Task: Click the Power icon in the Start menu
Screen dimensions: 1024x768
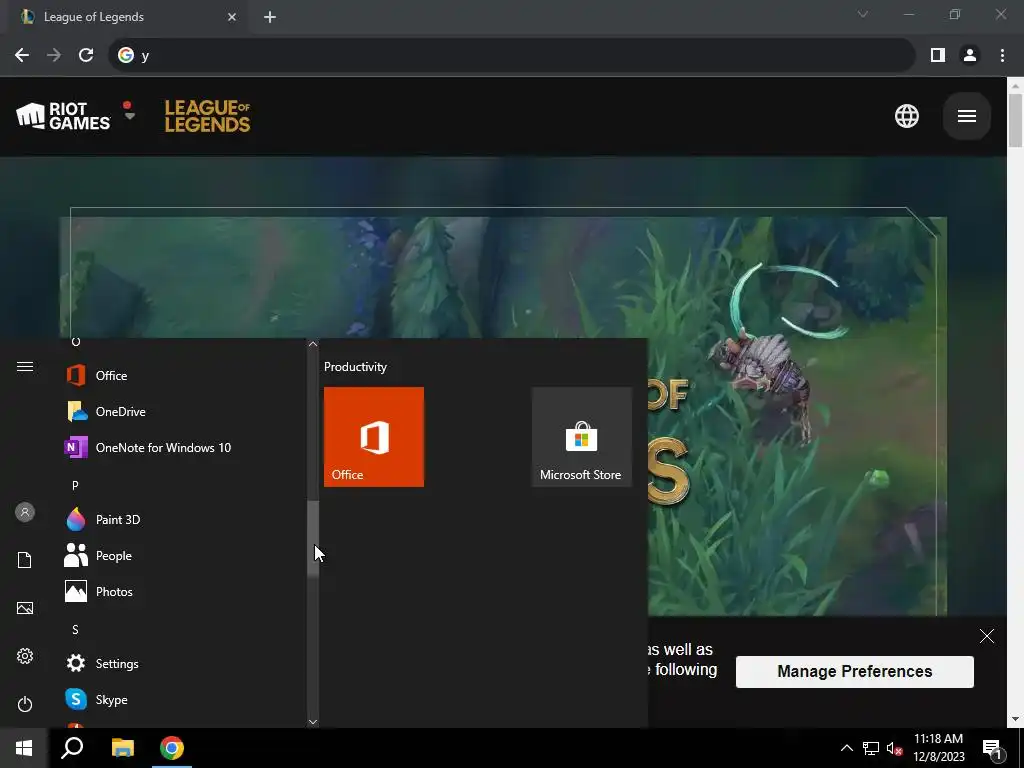Action: coord(25,704)
